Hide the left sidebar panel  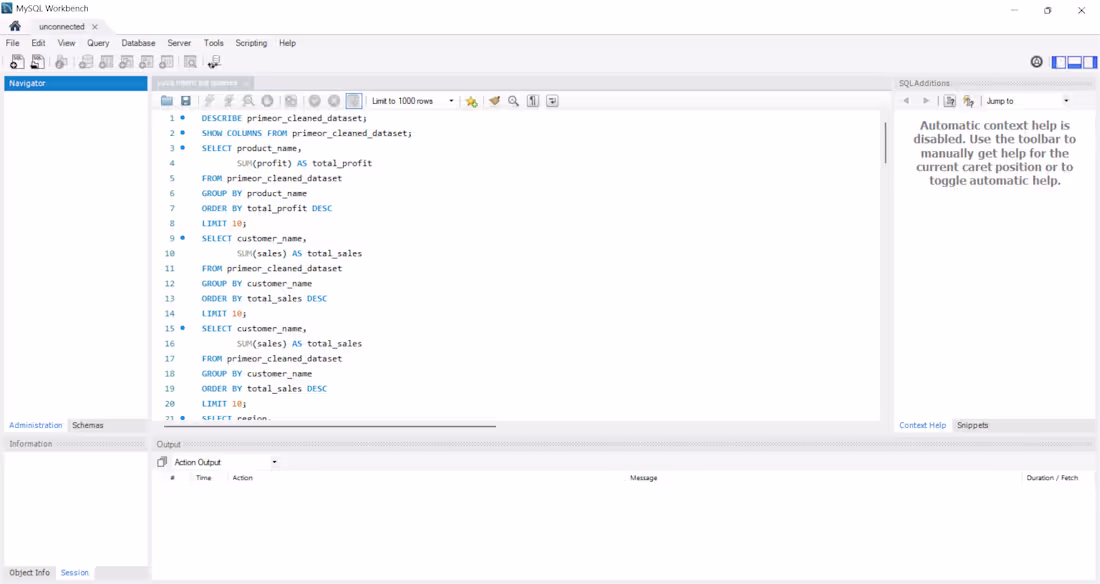1058,62
